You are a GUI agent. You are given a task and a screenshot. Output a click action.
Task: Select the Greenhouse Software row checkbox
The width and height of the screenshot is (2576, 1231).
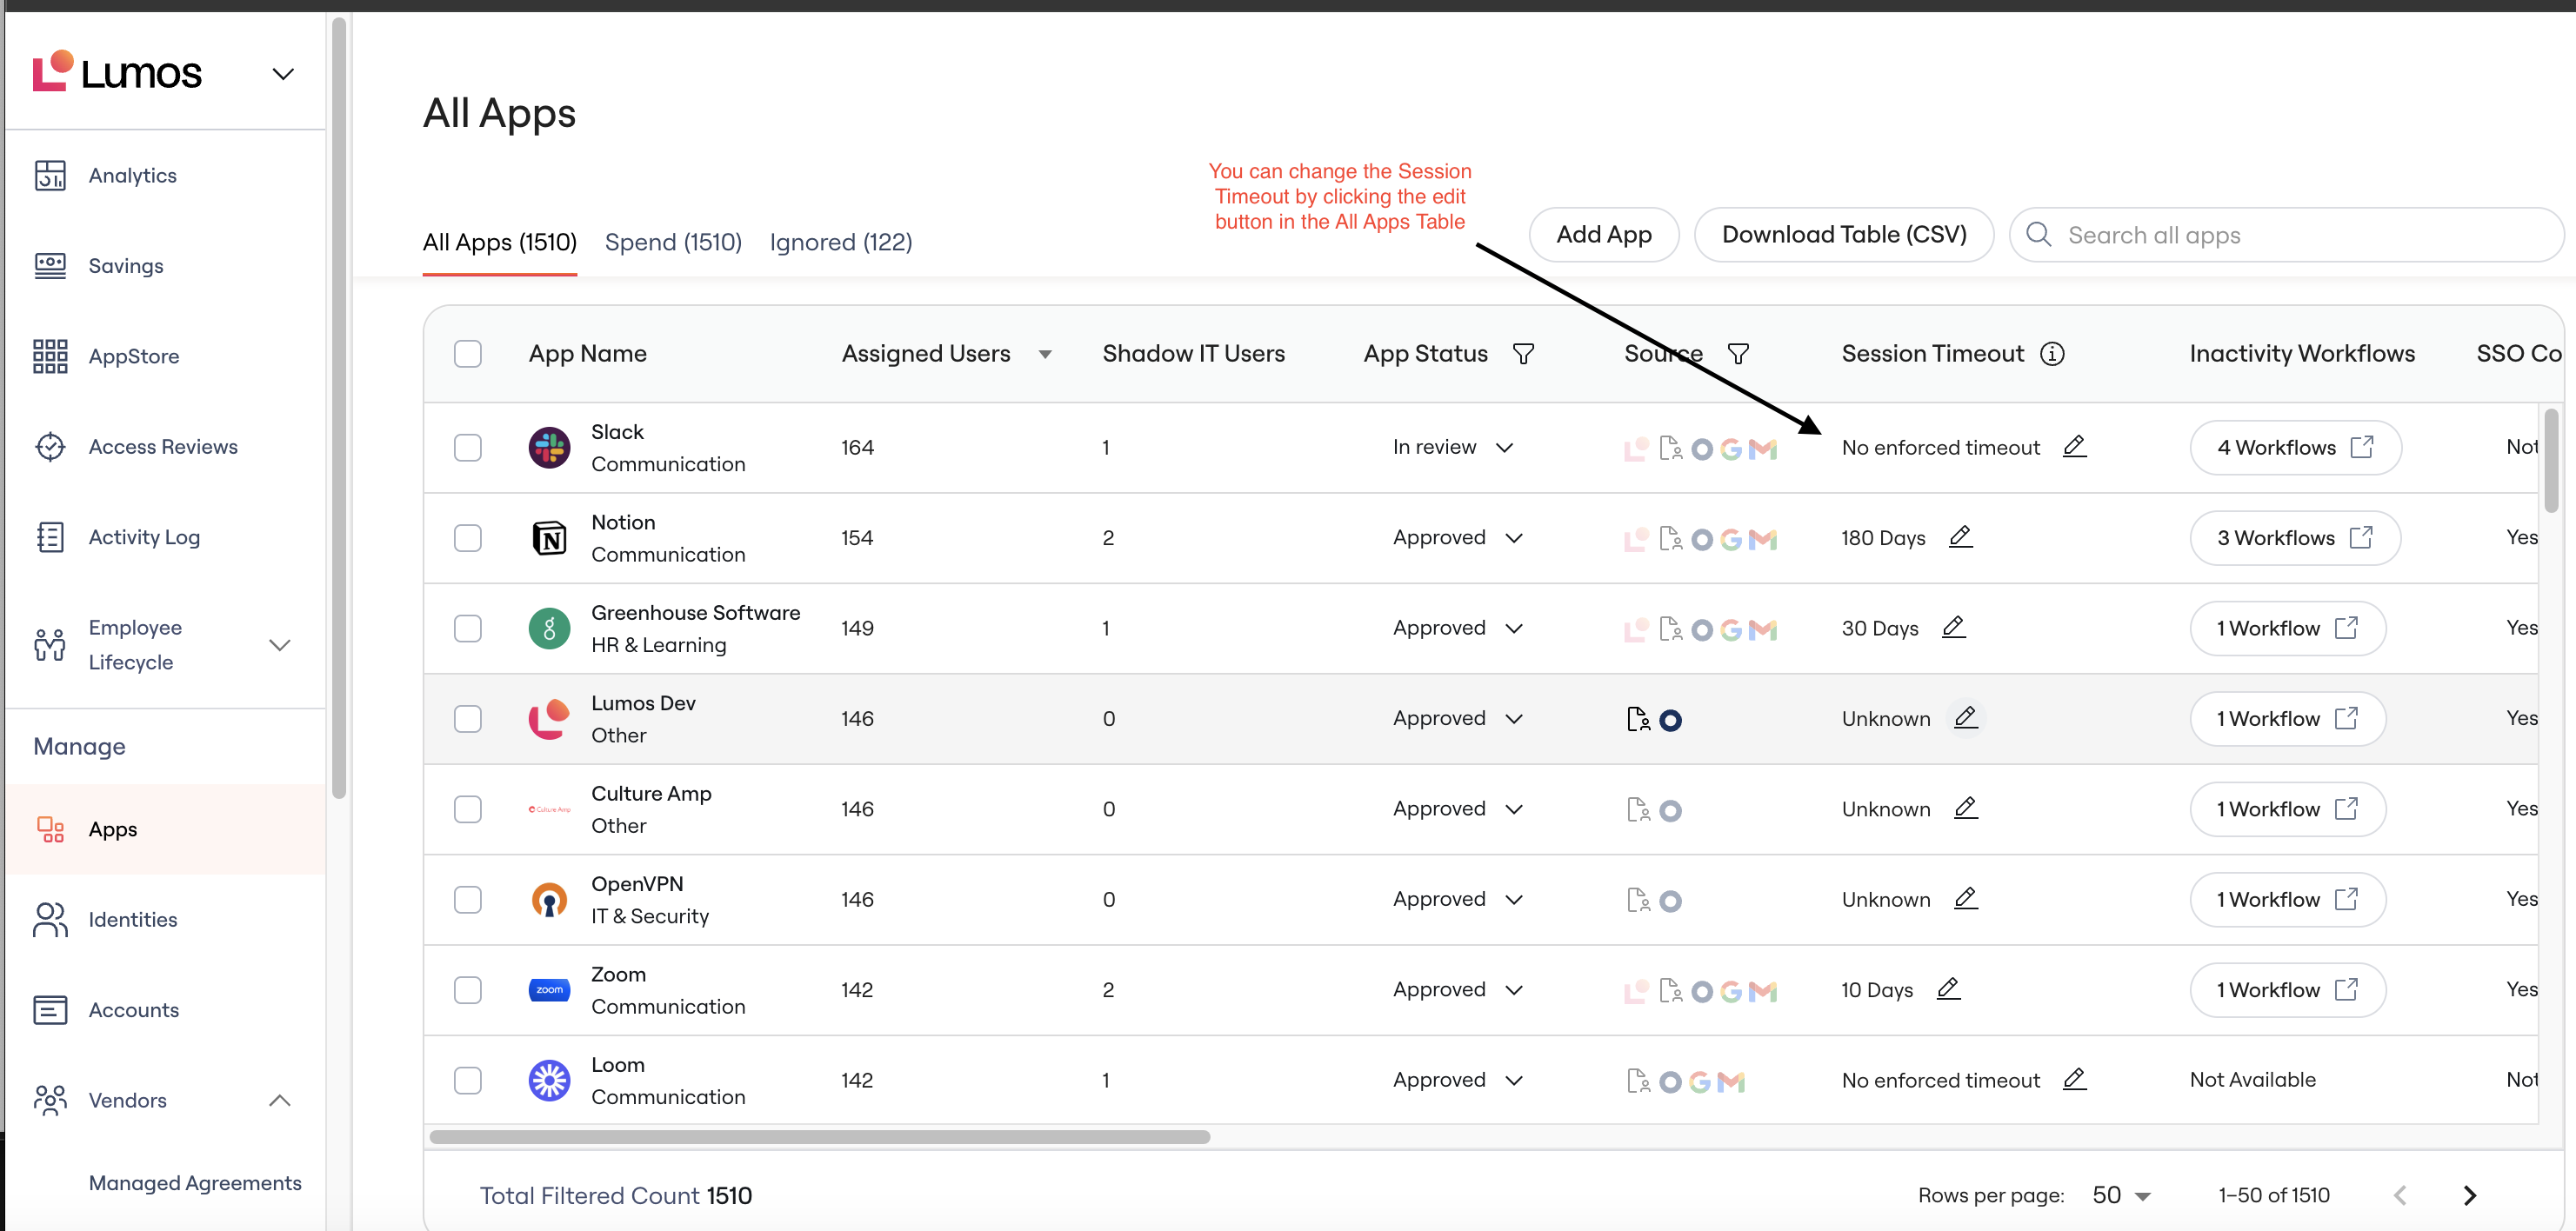click(467, 628)
